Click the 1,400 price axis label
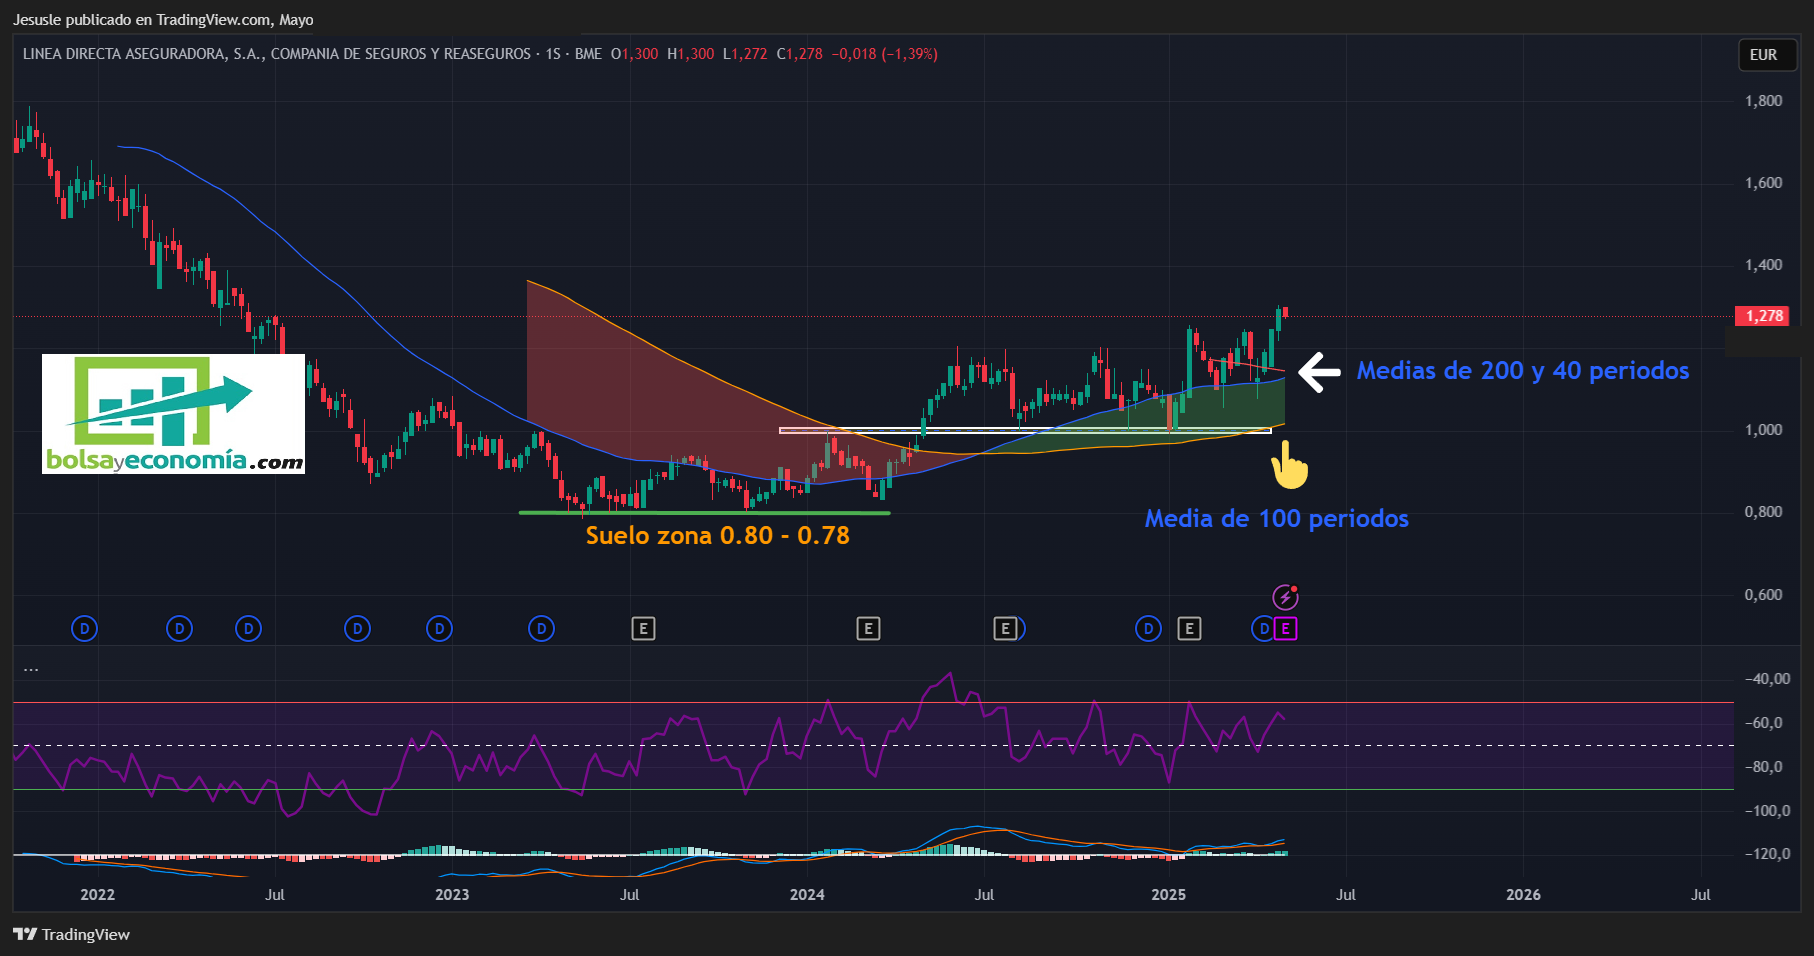This screenshot has height=956, width=1814. pyautogui.click(x=1763, y=265)
